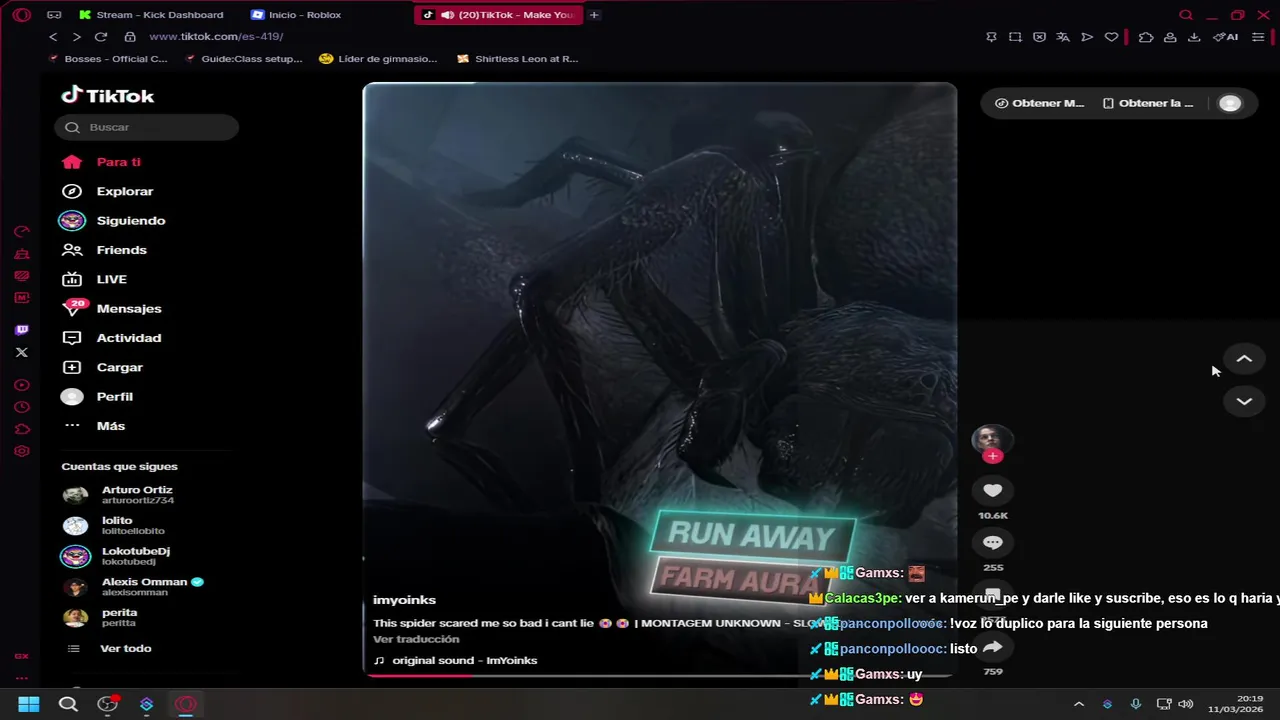Open X in the Opera sidebar
1280x720 pixels.
coord(22,352)
